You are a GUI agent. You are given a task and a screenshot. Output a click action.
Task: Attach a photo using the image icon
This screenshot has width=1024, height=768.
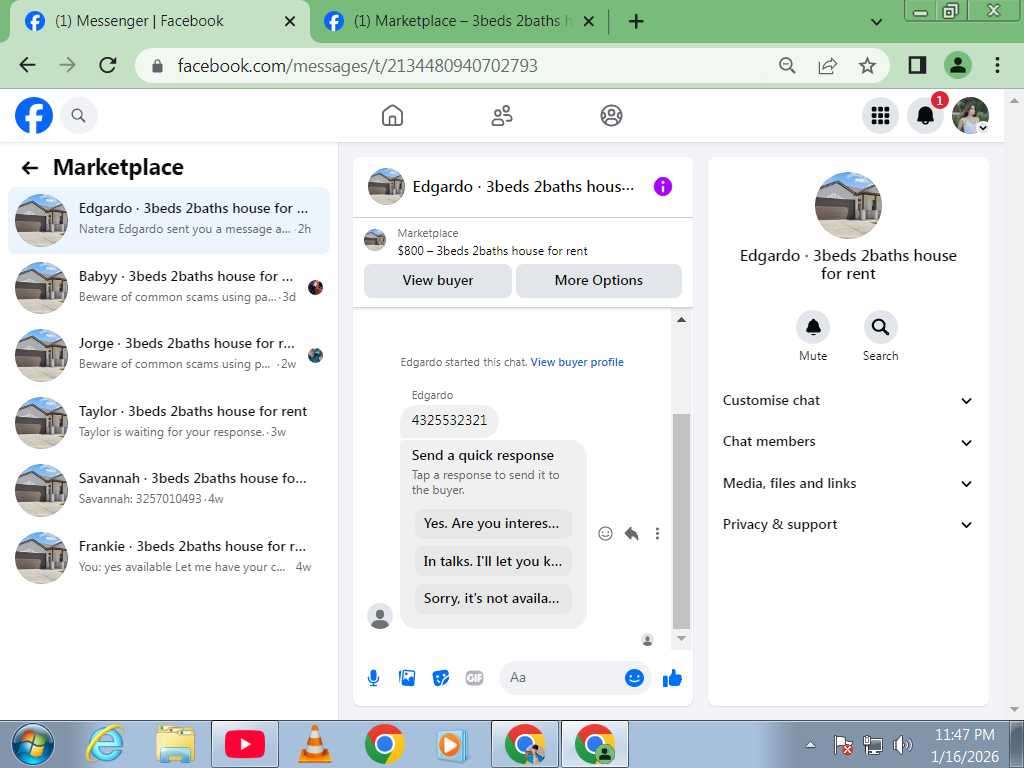[x=407, y=678]
